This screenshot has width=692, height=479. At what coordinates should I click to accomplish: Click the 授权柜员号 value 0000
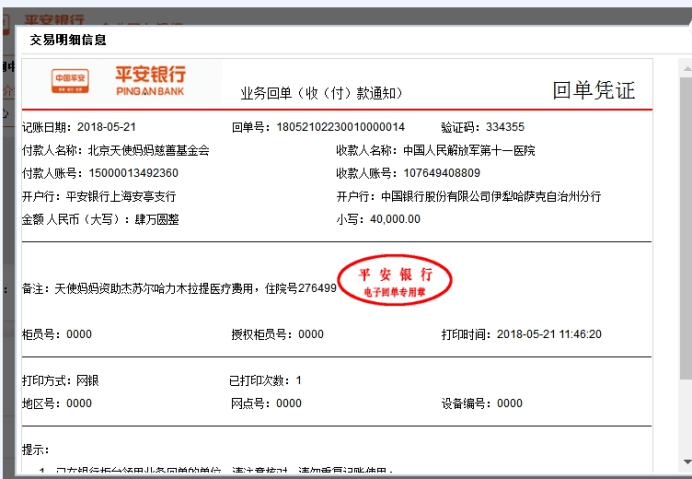click(x=311, y=334)
